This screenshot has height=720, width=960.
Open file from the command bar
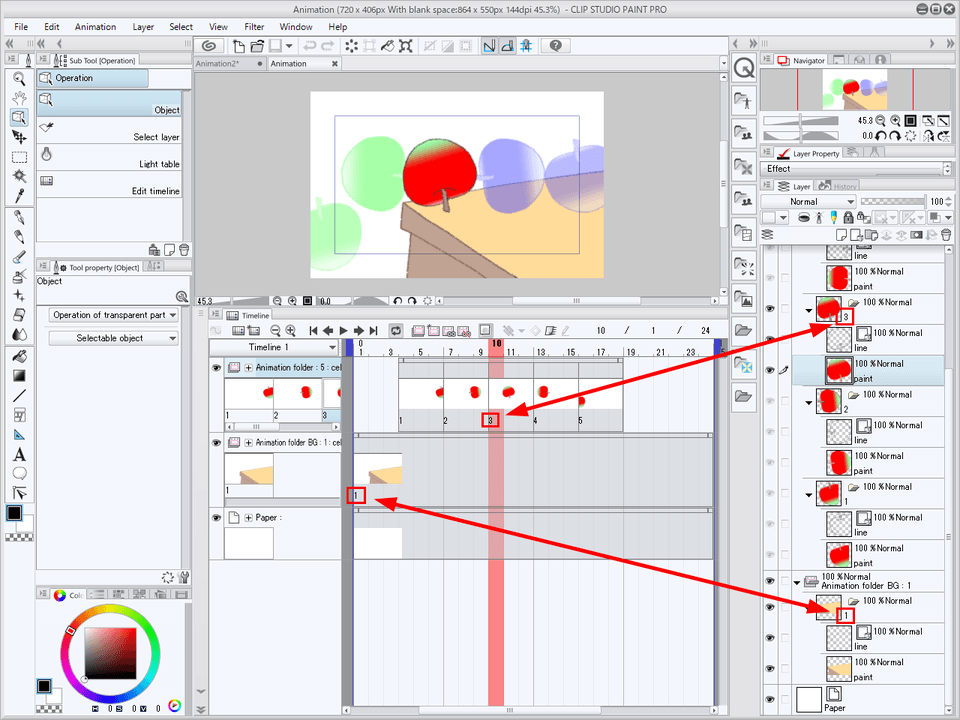click(257, 46)
